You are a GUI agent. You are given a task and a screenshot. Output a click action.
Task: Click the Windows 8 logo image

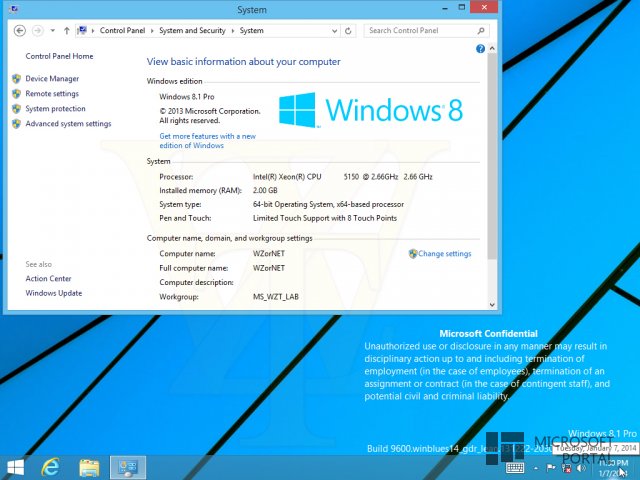pos(371,110)
